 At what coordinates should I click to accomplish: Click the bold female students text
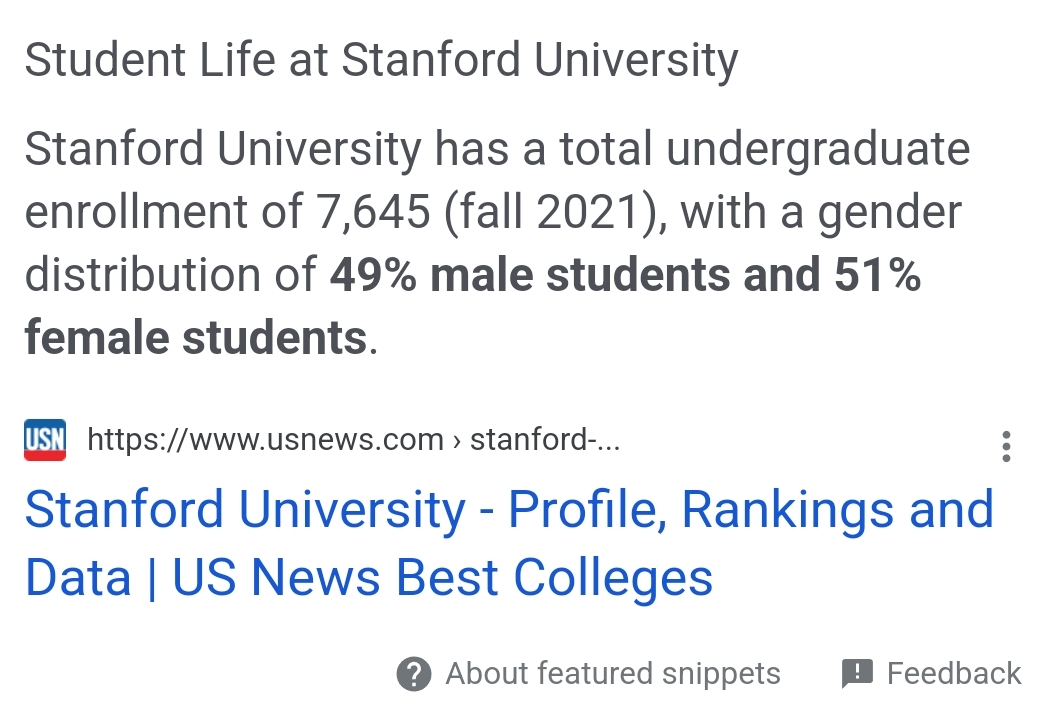[196, 338]
